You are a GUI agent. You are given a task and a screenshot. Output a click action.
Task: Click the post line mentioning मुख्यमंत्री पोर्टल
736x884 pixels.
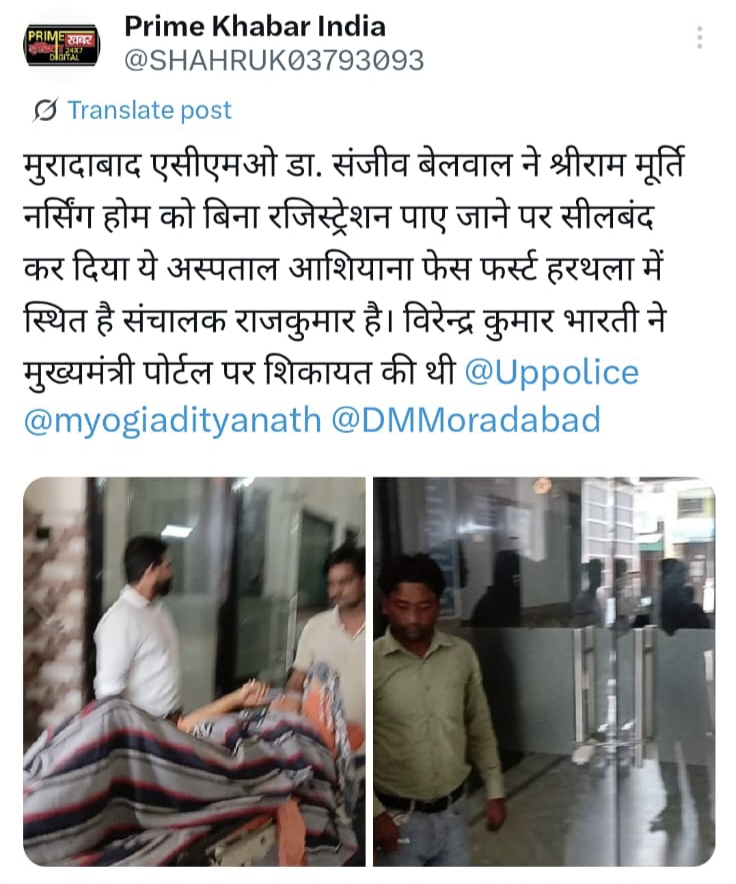(x=239, y=373)
